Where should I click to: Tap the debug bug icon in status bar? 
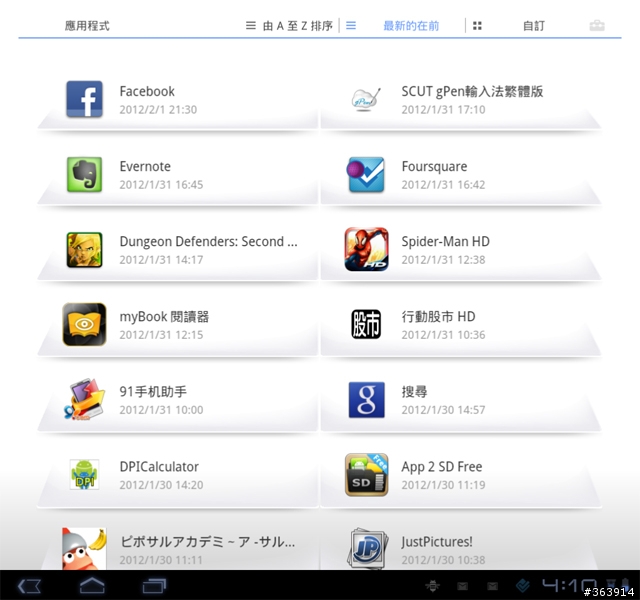coord(433,586)
